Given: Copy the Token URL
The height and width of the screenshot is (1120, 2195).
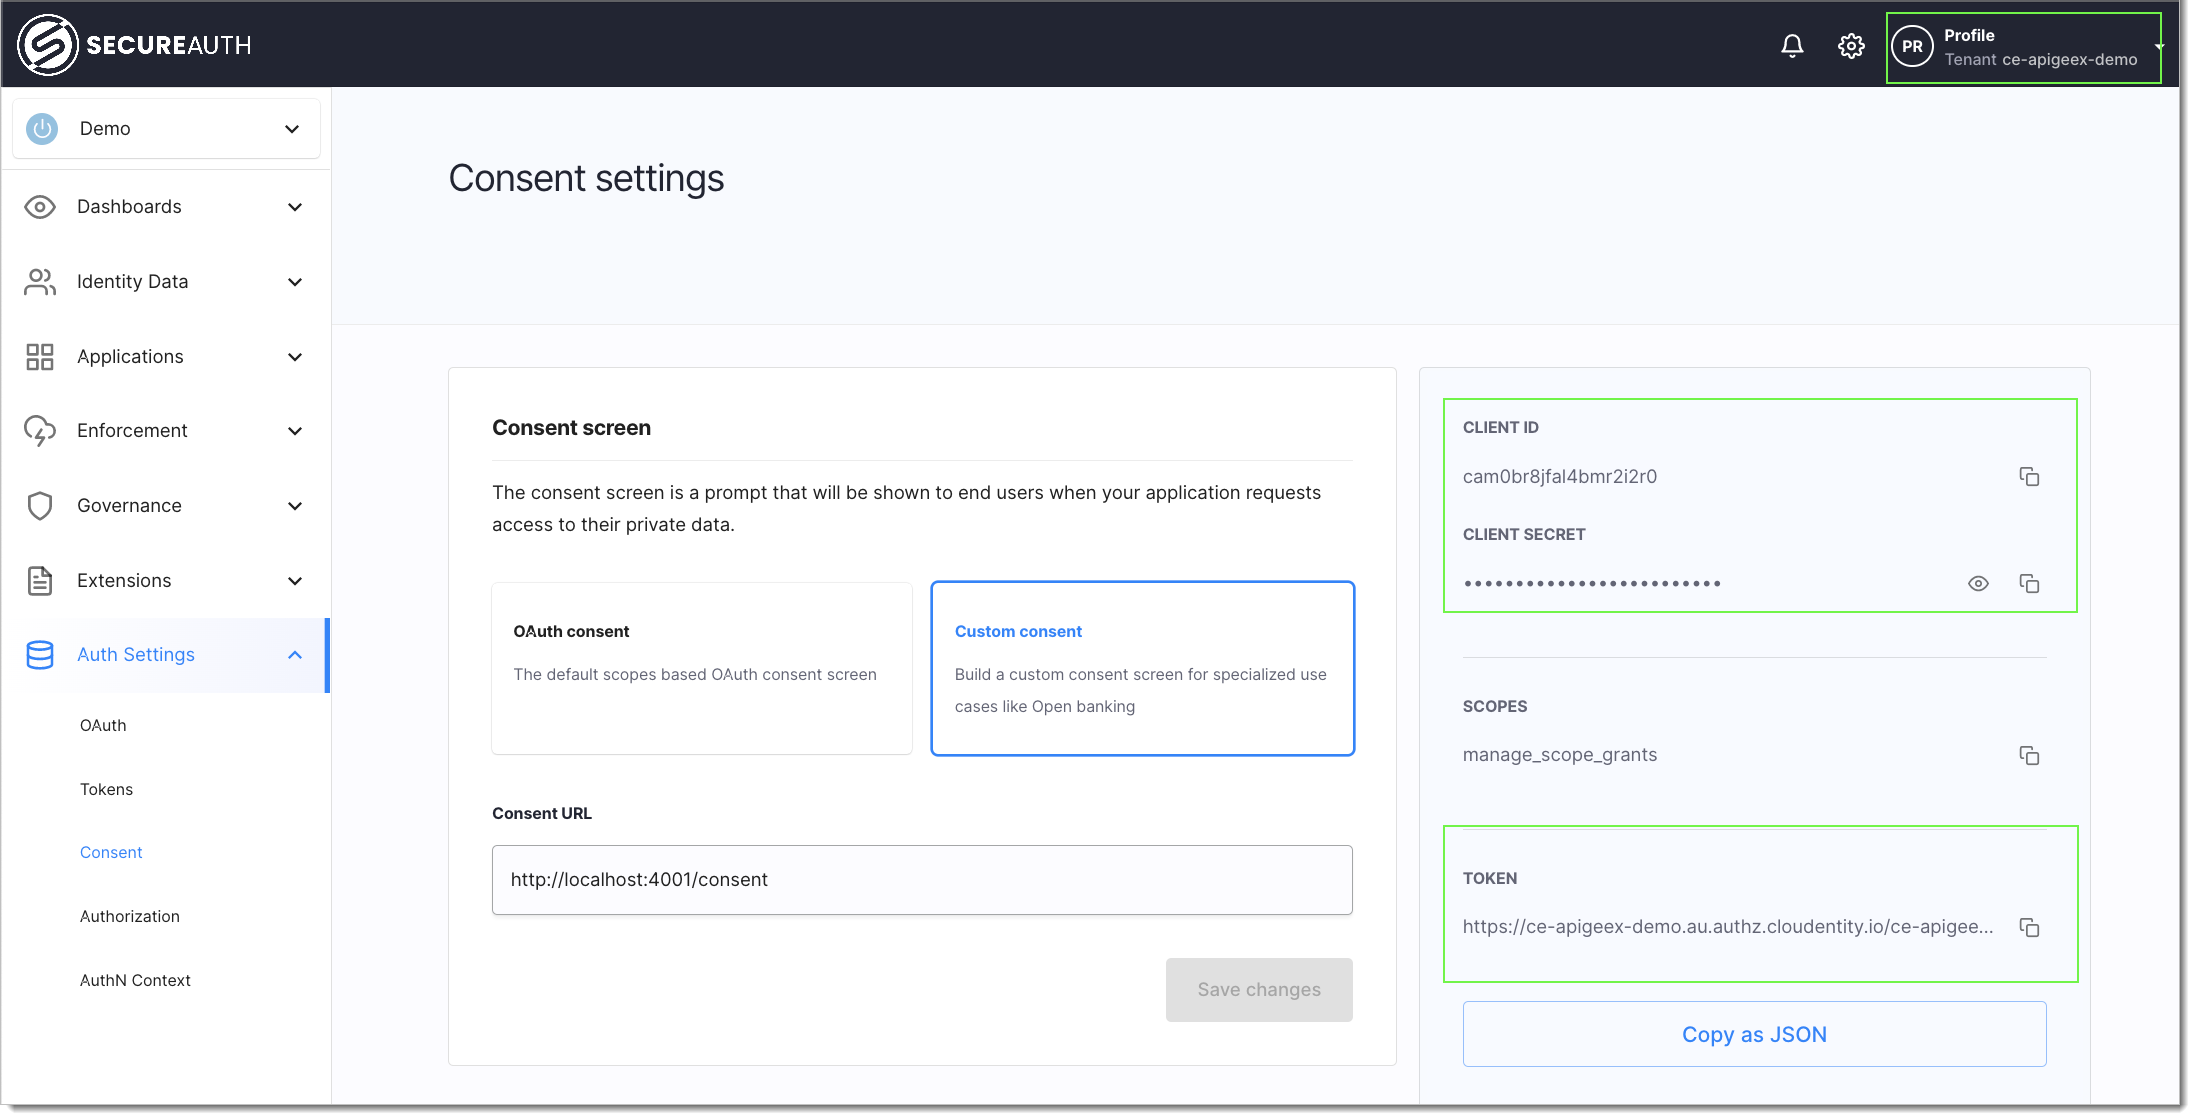Looking at the screenshot, I should tap(2029, 928).
